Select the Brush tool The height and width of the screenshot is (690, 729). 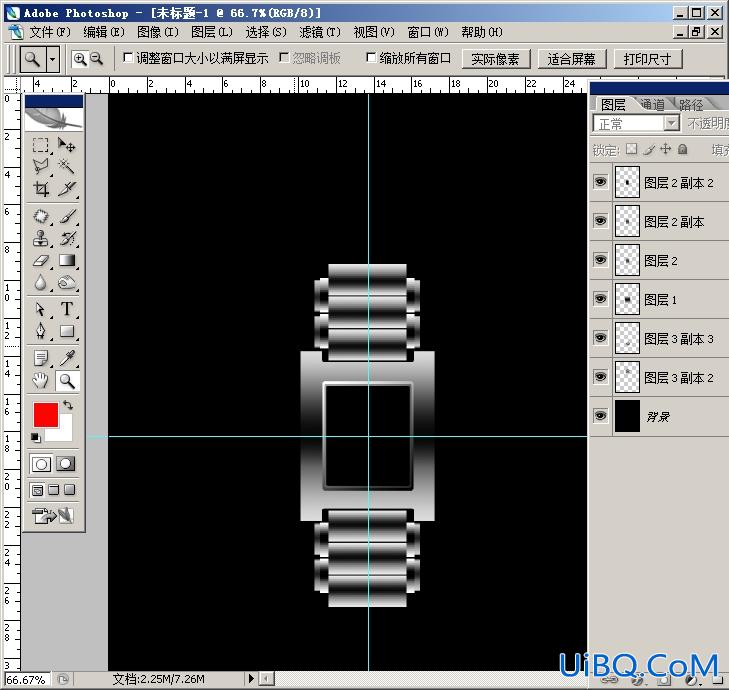pos(67,216)
